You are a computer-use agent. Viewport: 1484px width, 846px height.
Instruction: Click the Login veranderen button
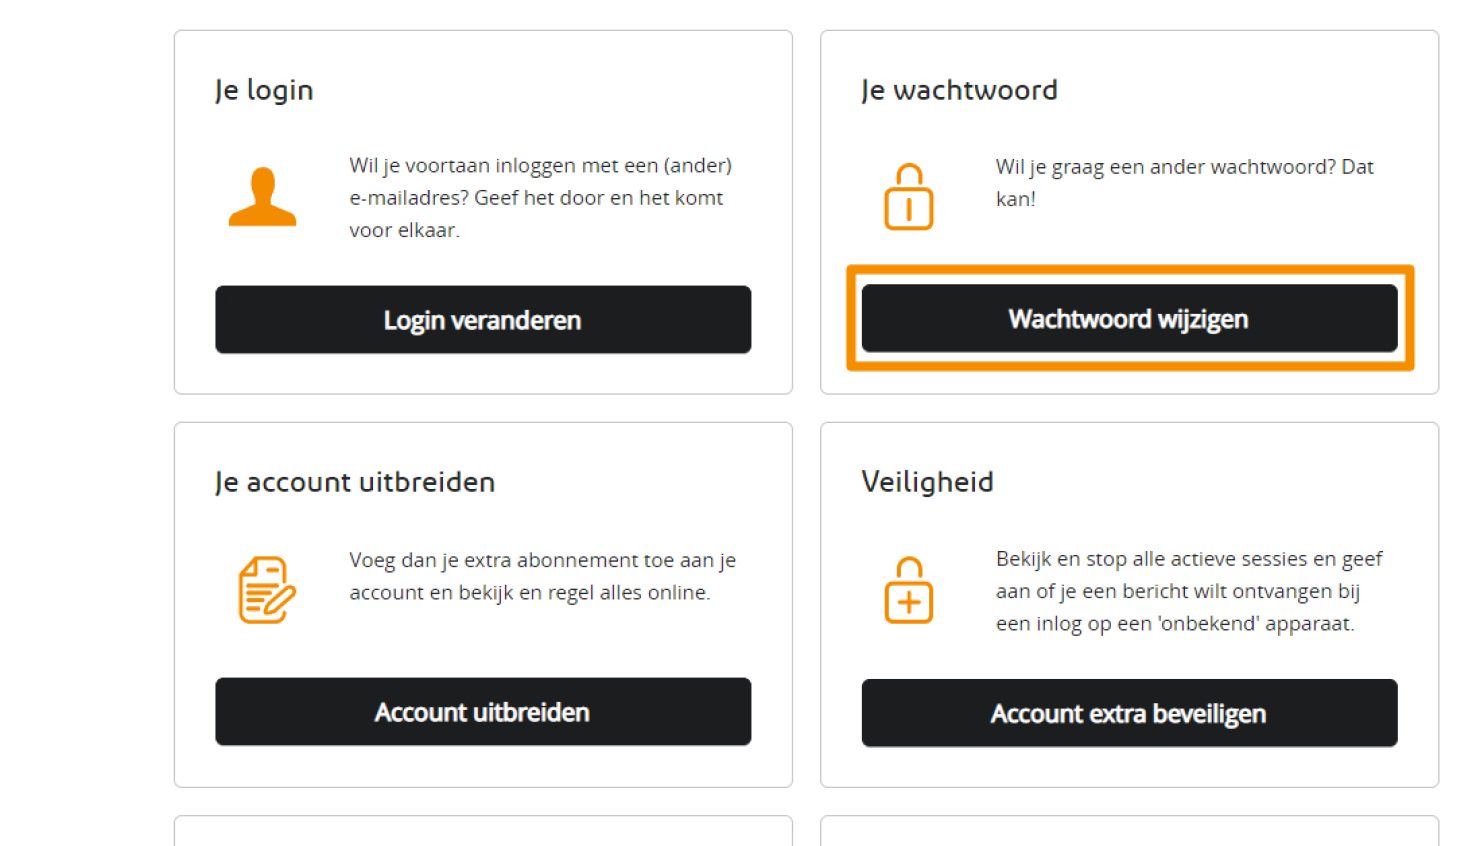(x=483, y=320)
